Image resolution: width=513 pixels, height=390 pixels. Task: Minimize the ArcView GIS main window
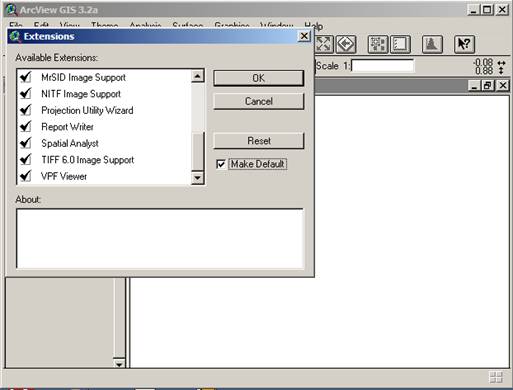point(473,10)
